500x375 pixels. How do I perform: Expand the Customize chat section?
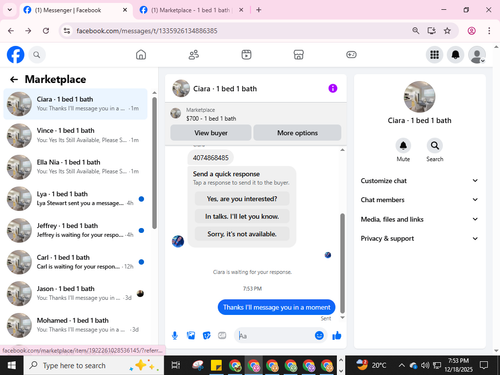[x=419, y=181]
